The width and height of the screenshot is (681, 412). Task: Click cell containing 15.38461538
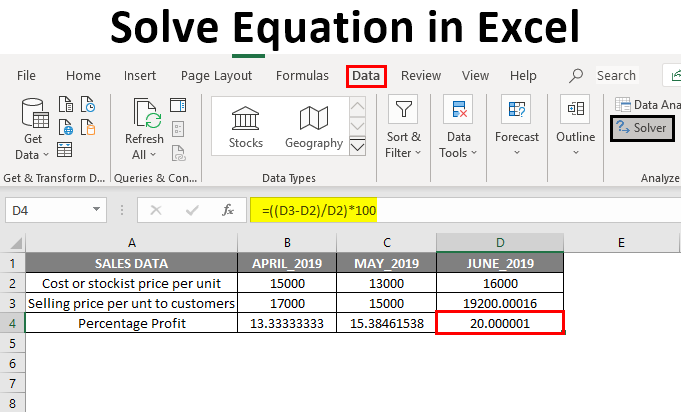pos(387,323)
